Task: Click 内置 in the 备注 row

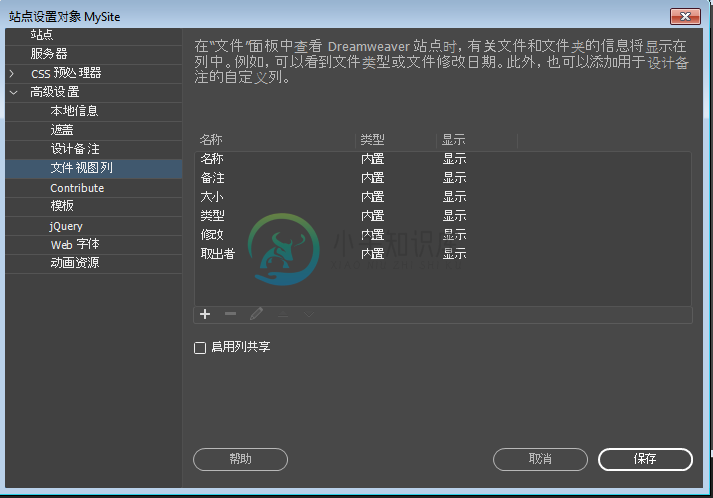Action: pos(373,178)
